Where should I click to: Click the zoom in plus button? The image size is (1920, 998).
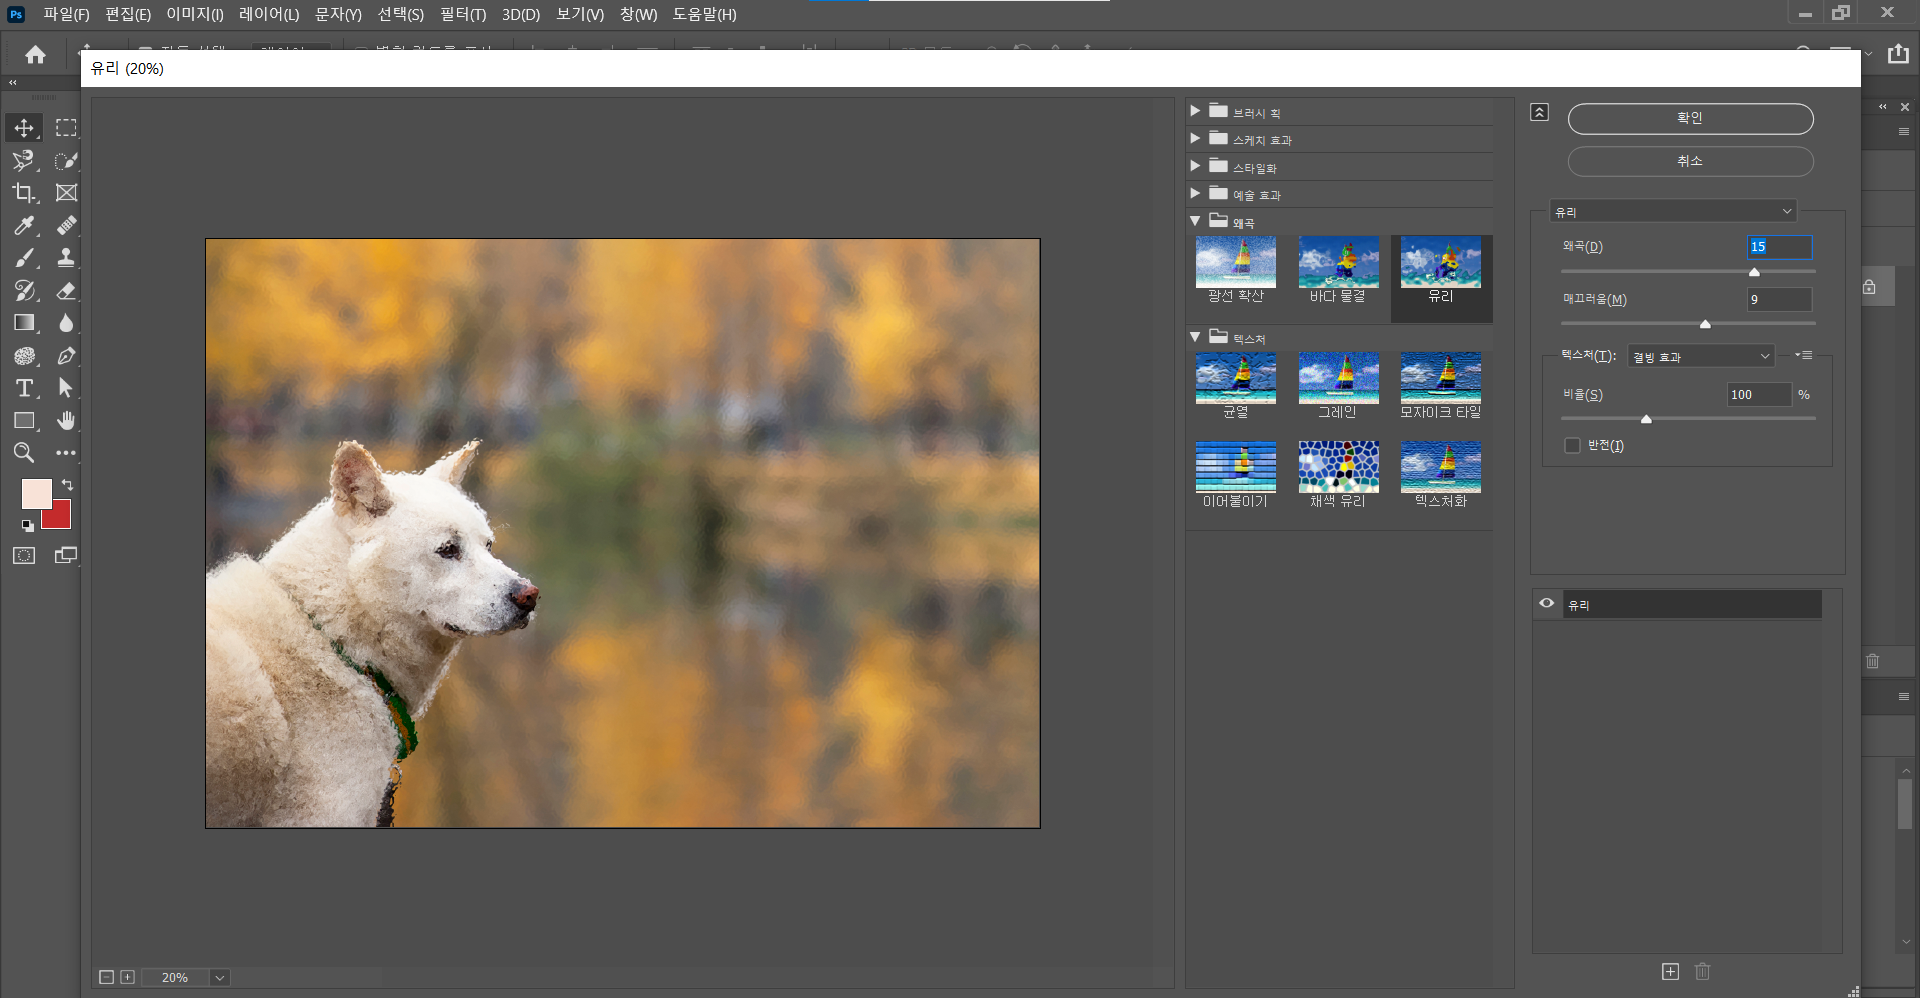128,977
